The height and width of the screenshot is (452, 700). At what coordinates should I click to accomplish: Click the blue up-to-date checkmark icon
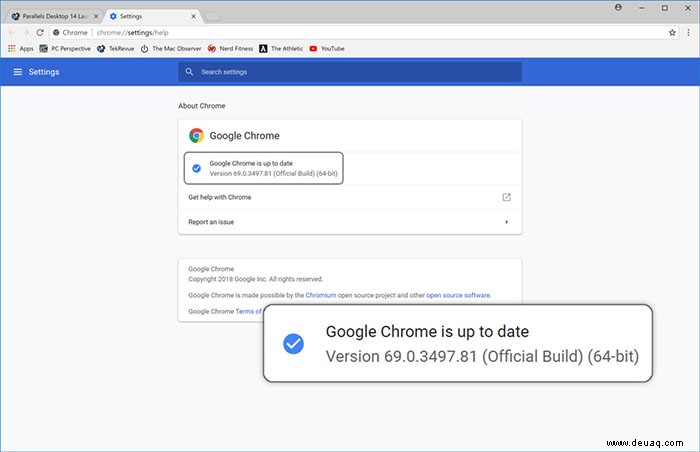(196, 168)
